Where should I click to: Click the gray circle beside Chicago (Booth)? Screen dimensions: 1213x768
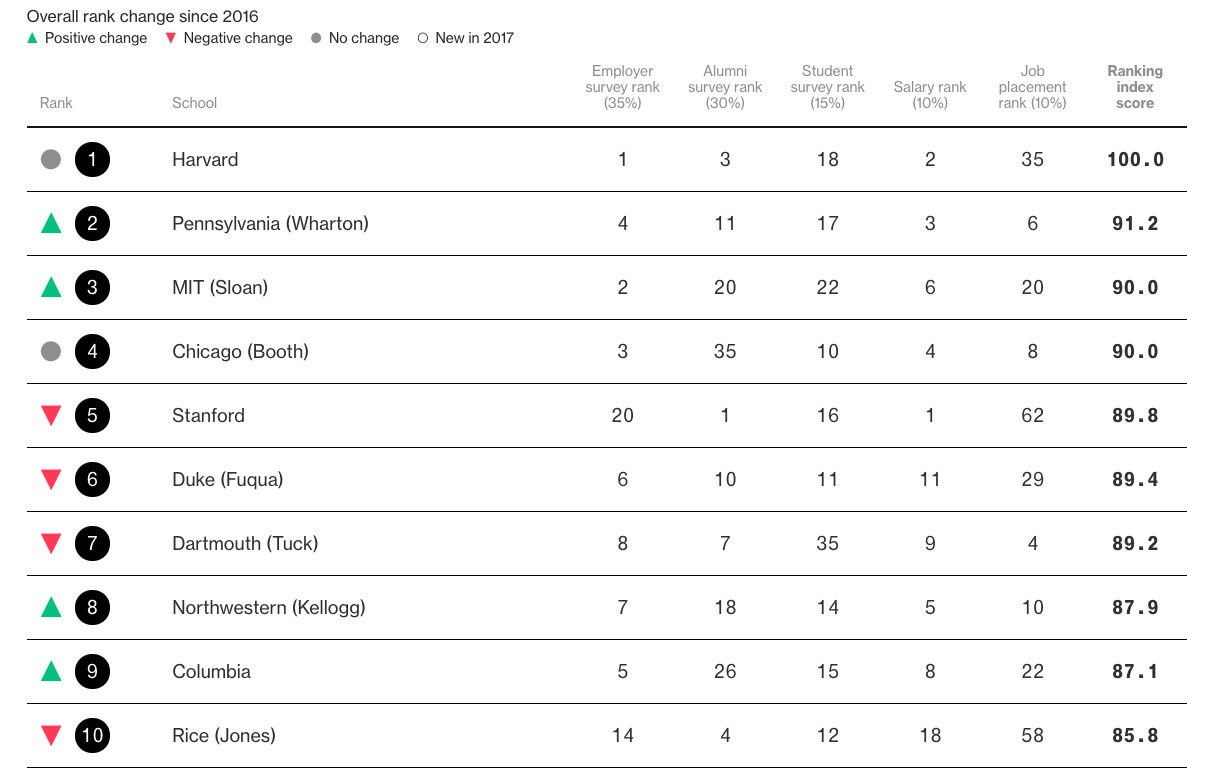click(51, 352)
